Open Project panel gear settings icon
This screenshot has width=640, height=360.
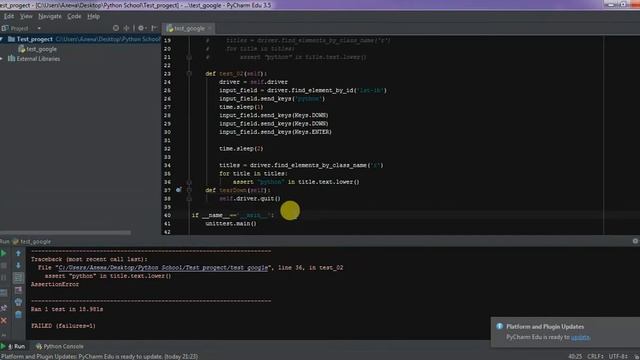point(141,28)
